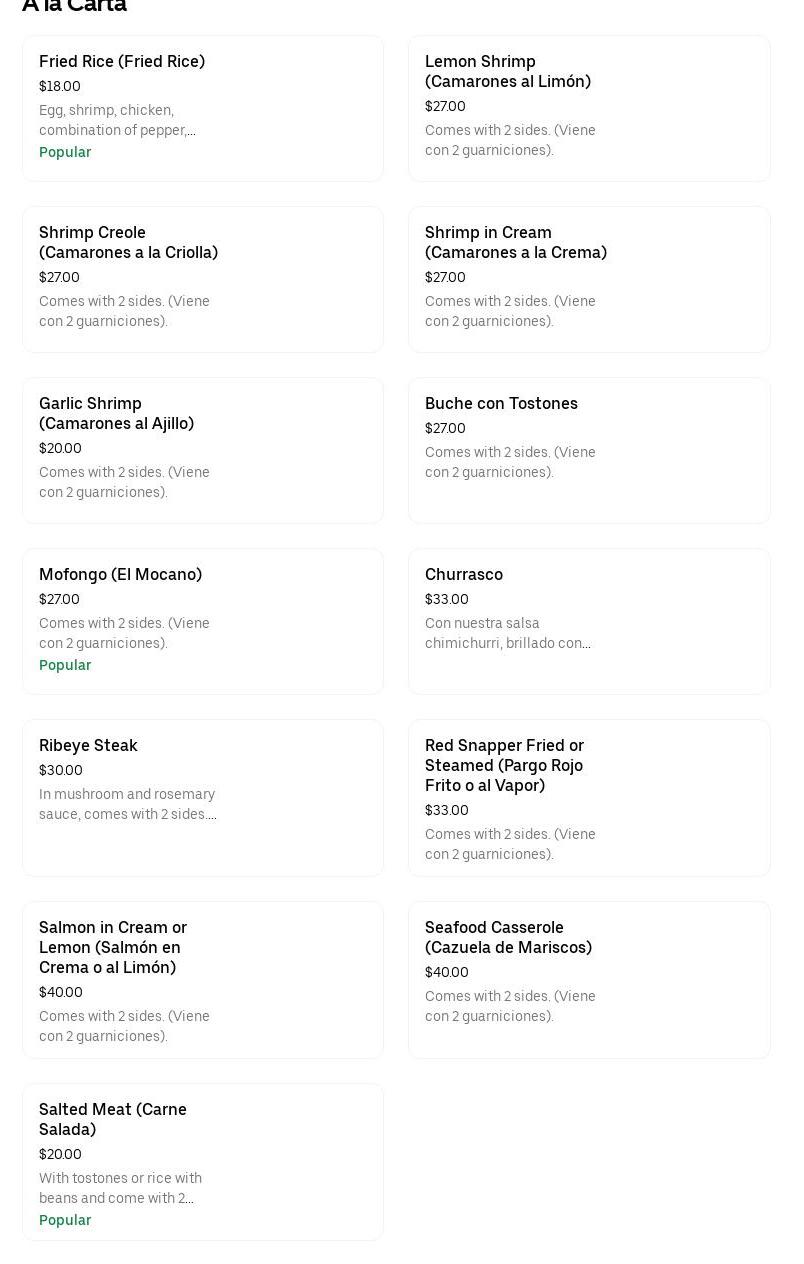Click the $33.00 price under Churrasco

point(446,600)
